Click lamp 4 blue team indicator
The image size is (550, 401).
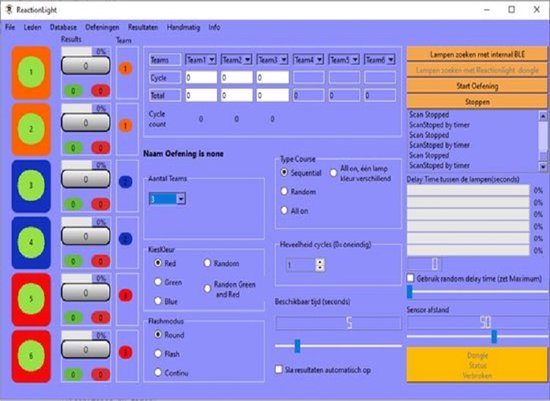coord(126,239)
